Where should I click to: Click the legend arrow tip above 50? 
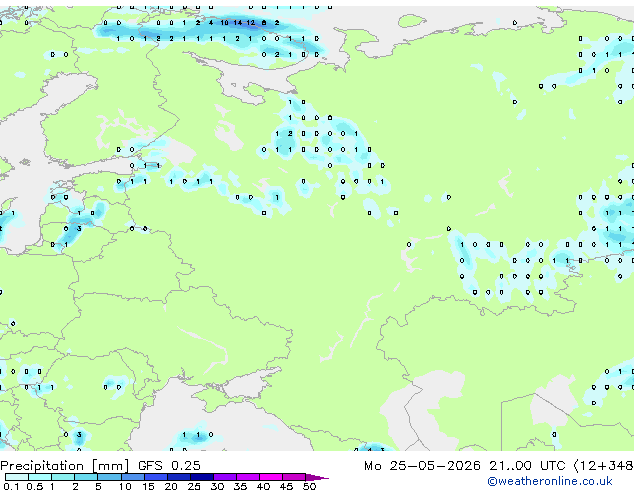317,477
